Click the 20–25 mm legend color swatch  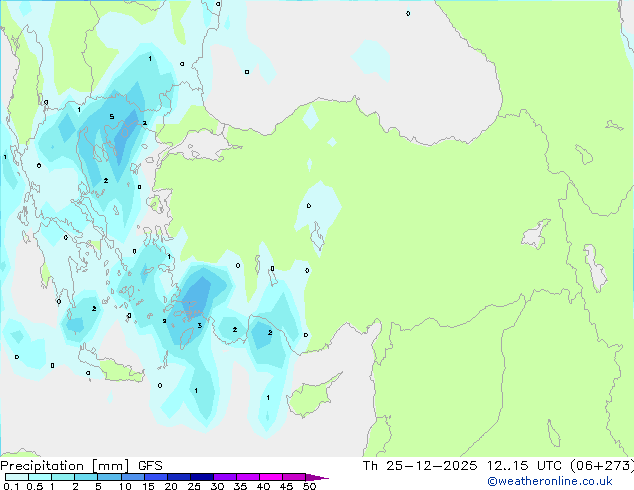click(x=179, y=477)
